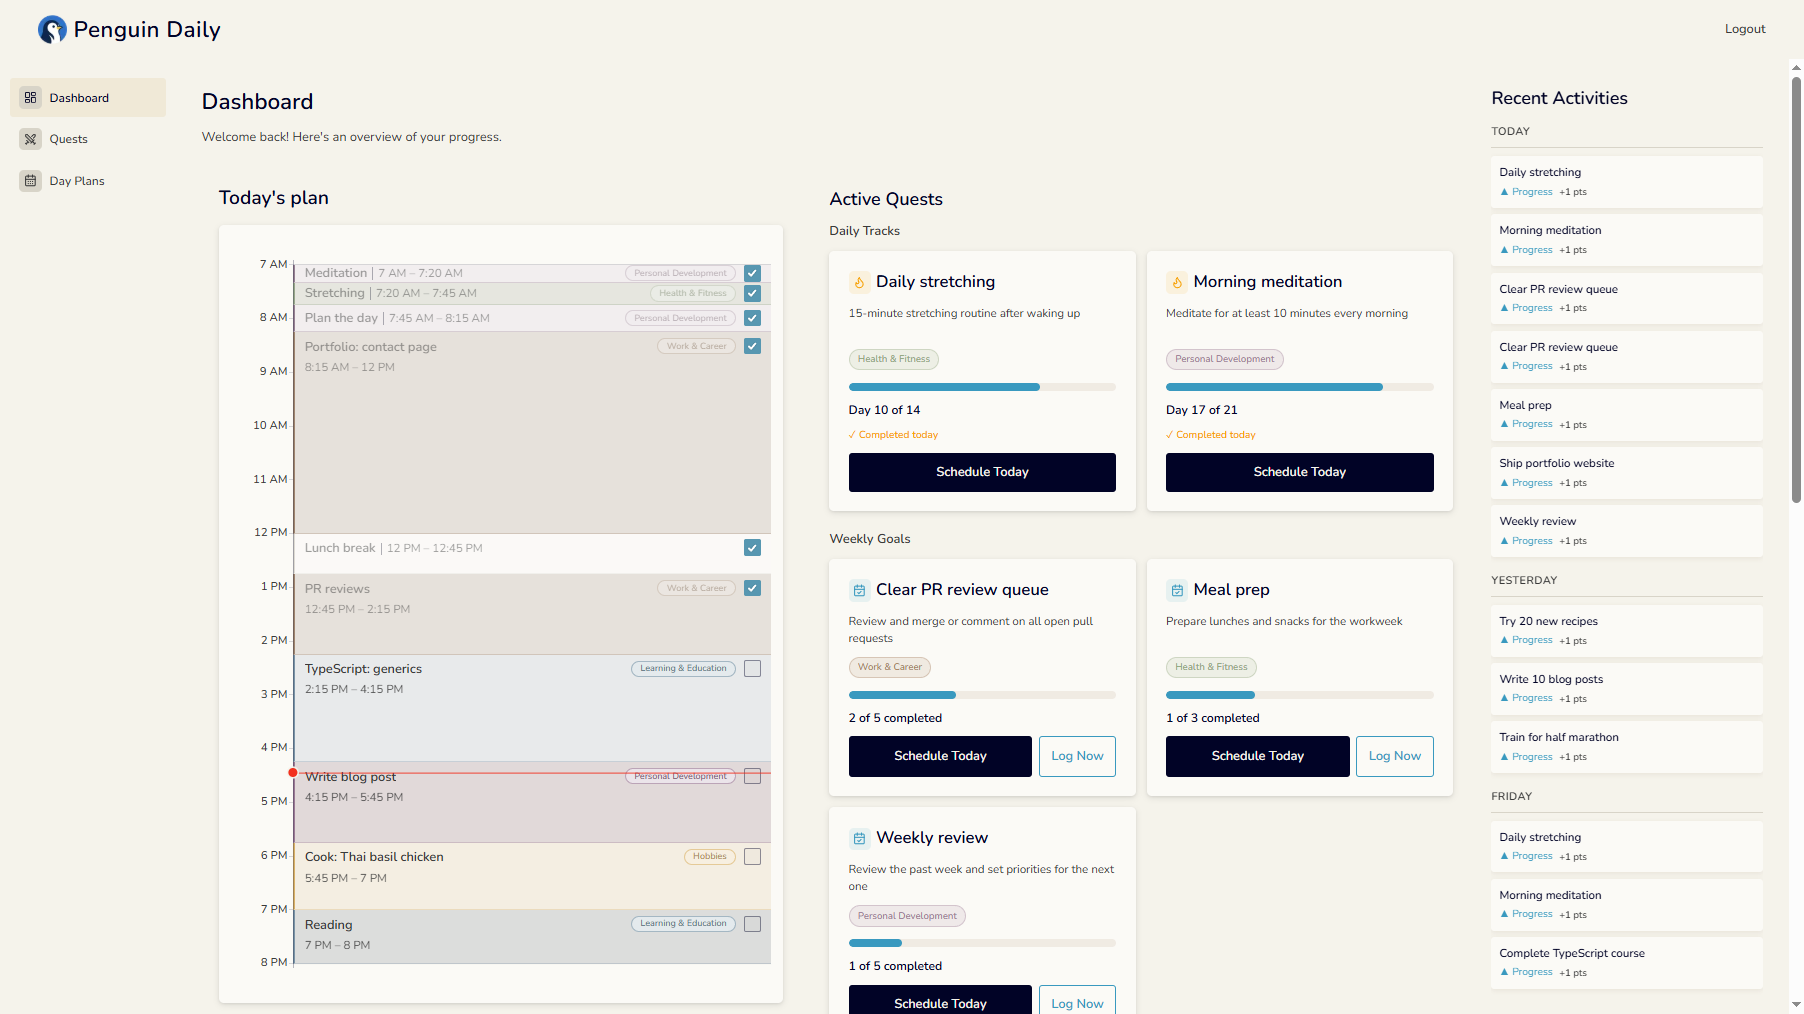
Task: Click the Dashboard grid icon in sidebar
Action: (31, 98)
